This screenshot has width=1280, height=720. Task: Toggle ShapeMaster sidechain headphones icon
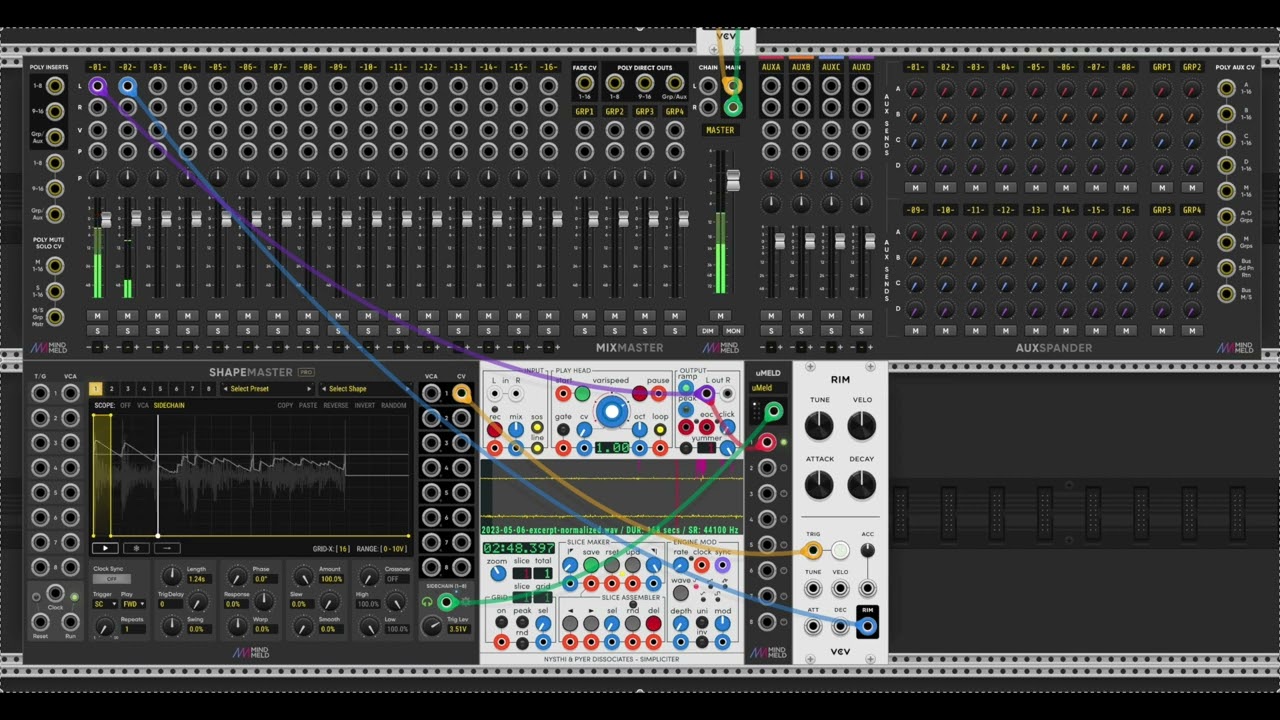[x=427, y=601]
